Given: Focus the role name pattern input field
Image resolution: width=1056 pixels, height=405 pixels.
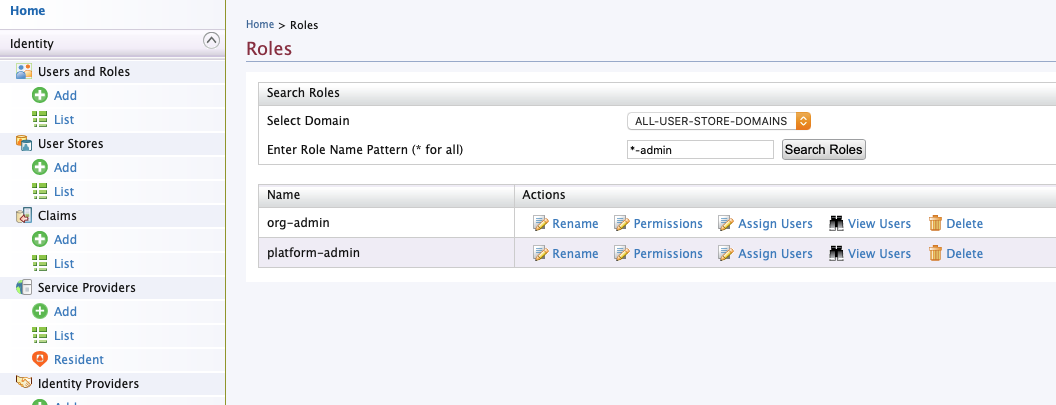Looking at the screenshot, I should pyautogui.click(x=700, y=150).
